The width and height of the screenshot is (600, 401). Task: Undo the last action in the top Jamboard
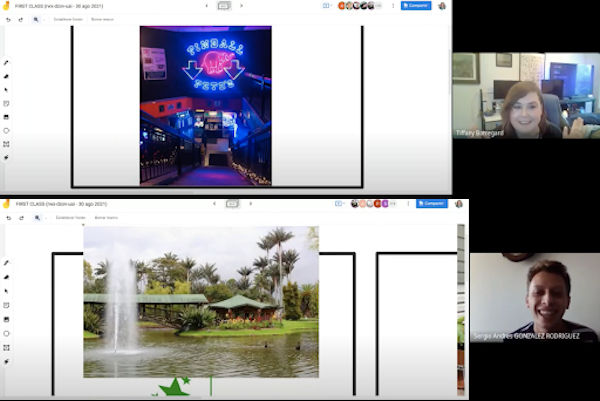point(8,19)
